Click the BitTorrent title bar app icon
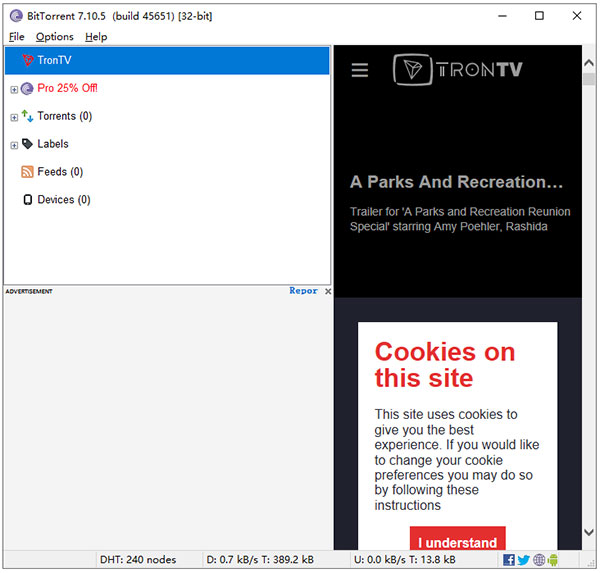Image resolution: width=600 pixels, height=573 pixels. (16, 16)
